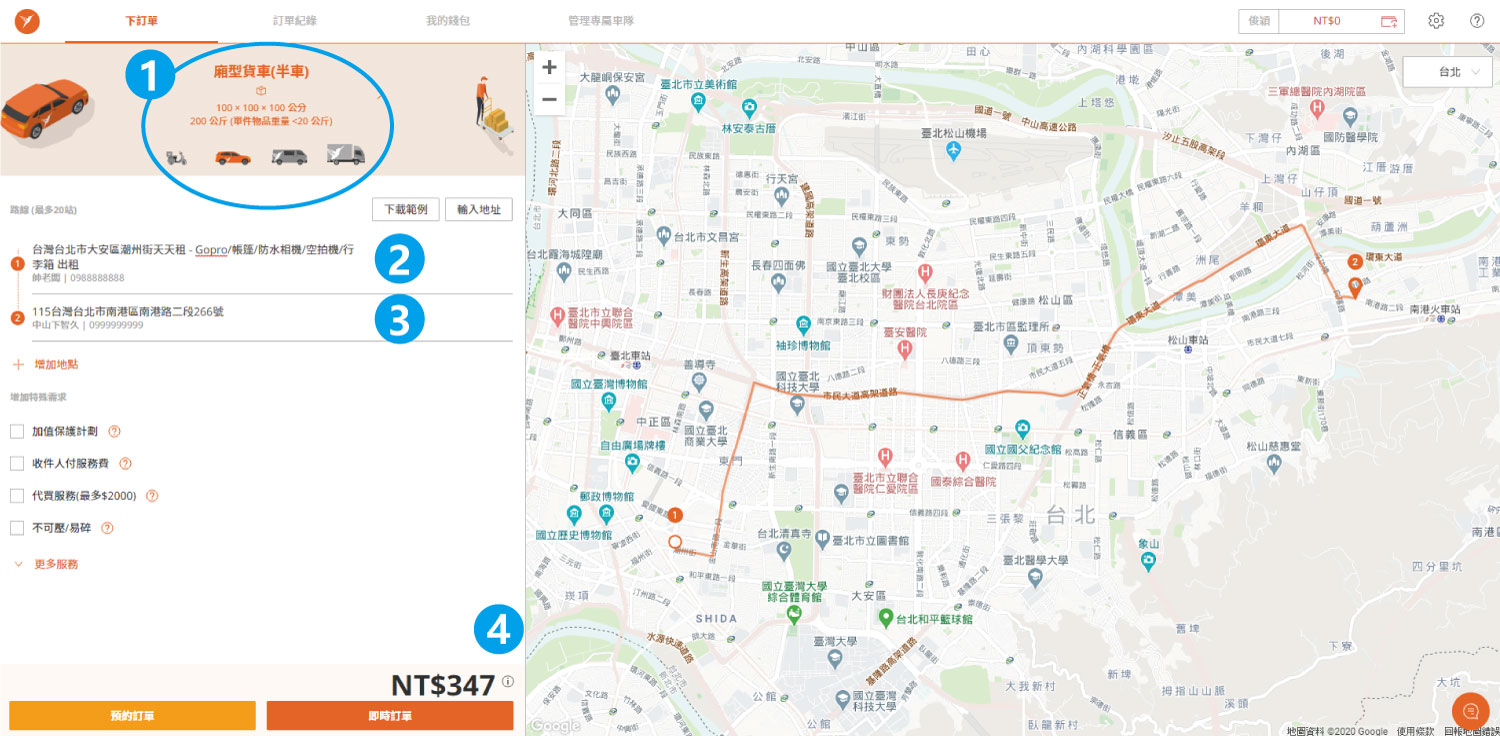Screen dimensions: 1500x736
Task: Open the 台北 city dropdown
Action: coord(1448,73)
